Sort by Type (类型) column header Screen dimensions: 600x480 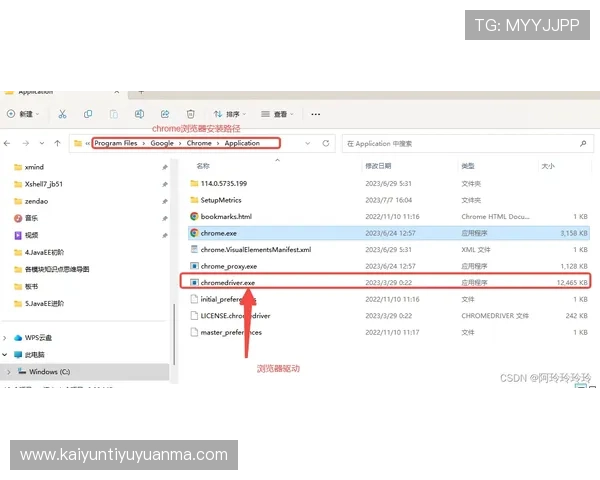coord(468,166)
